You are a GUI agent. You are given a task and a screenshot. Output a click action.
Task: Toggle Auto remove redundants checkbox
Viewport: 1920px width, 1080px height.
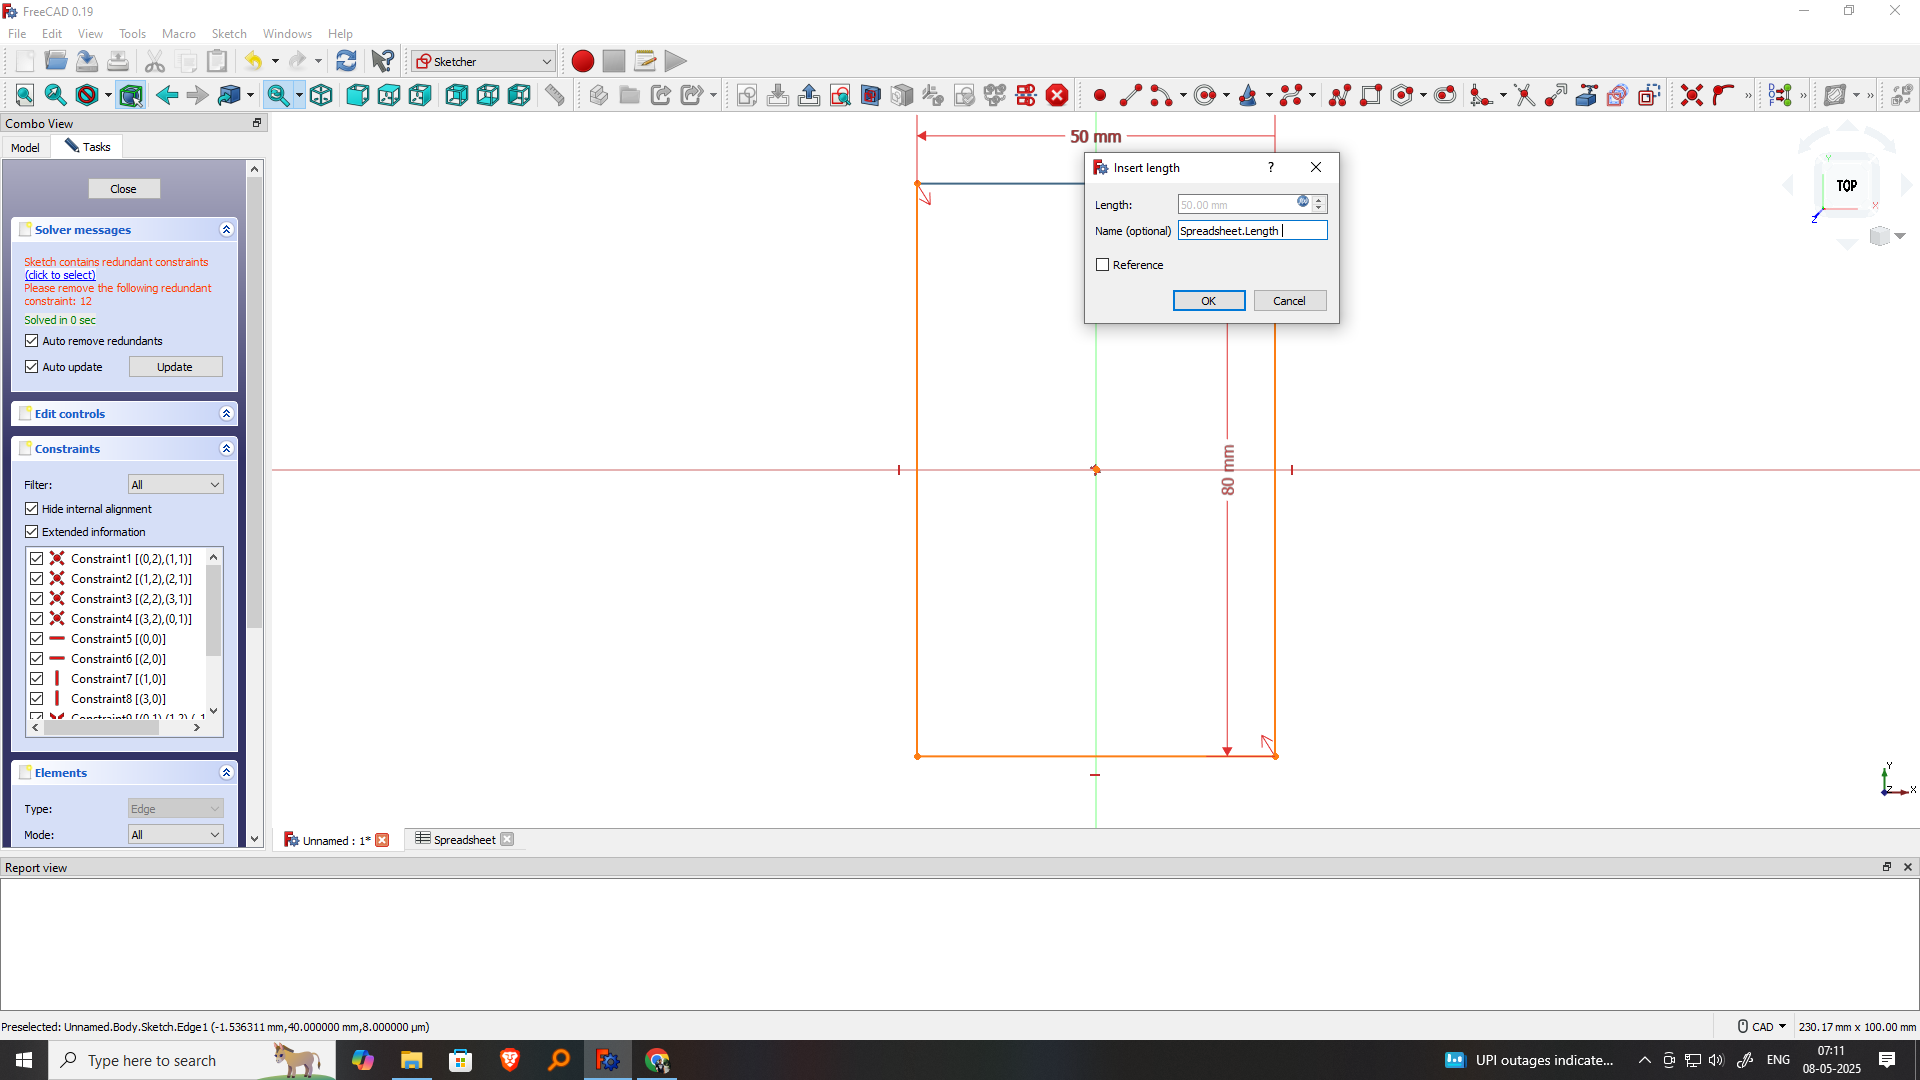point(32,341)
